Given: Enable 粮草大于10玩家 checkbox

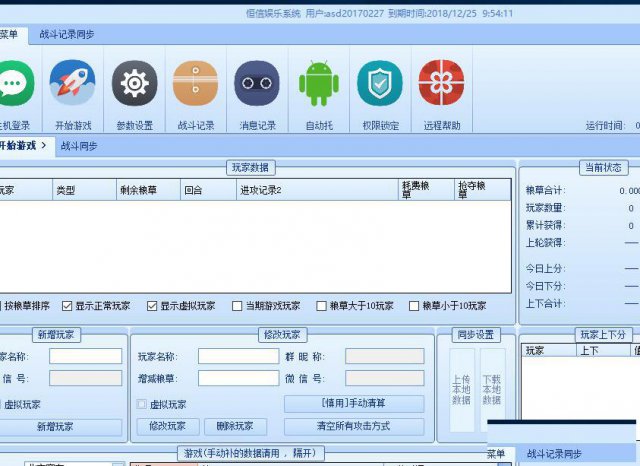Looking at the screenshot, I should coord(322,306).
